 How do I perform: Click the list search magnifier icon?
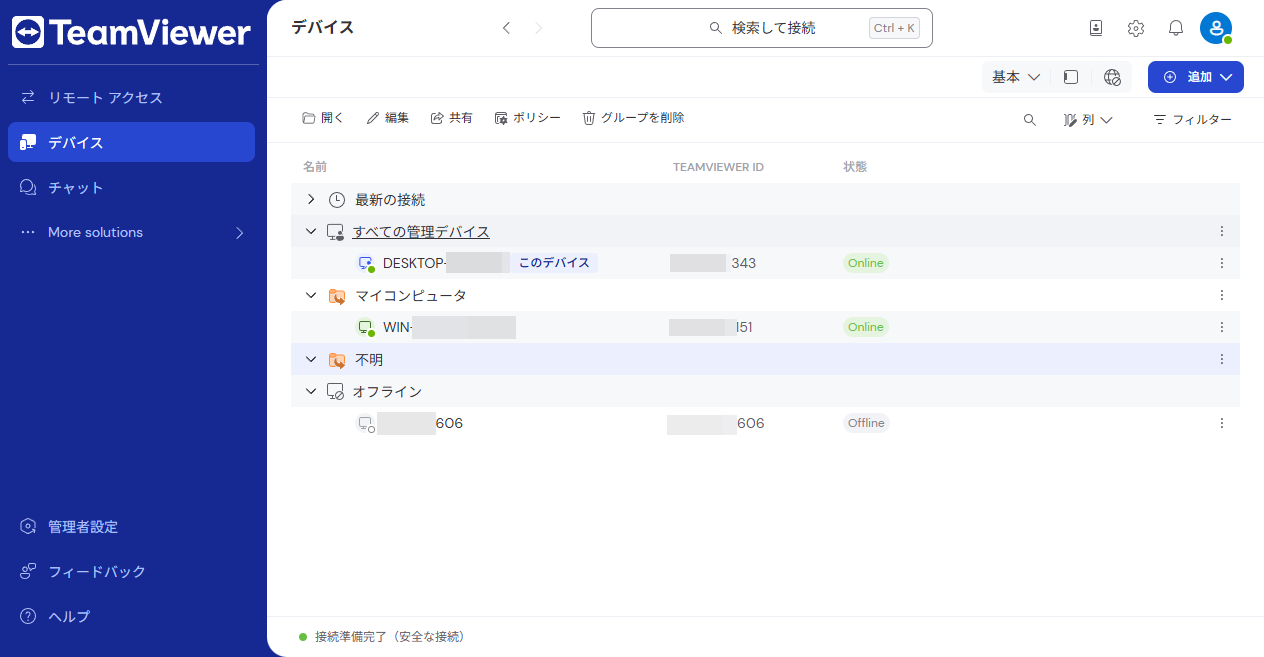(1030, 120)
